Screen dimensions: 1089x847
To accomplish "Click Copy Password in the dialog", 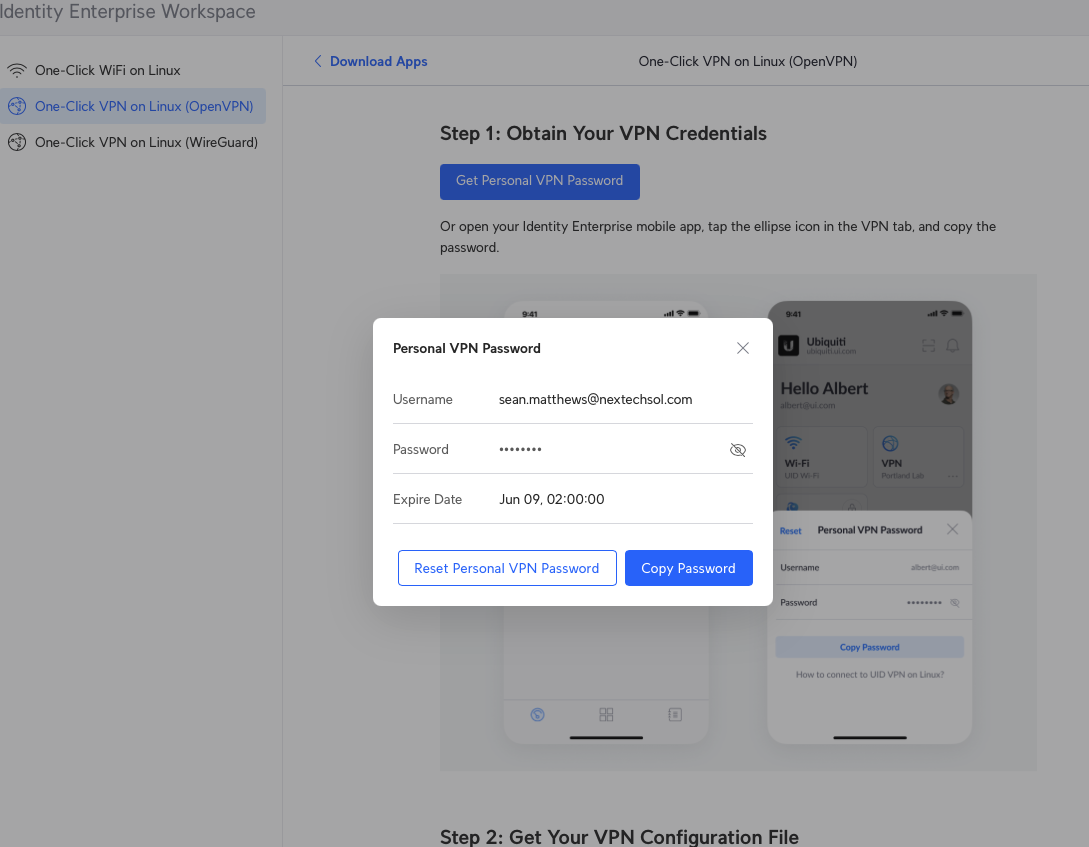I will point(688,568).
